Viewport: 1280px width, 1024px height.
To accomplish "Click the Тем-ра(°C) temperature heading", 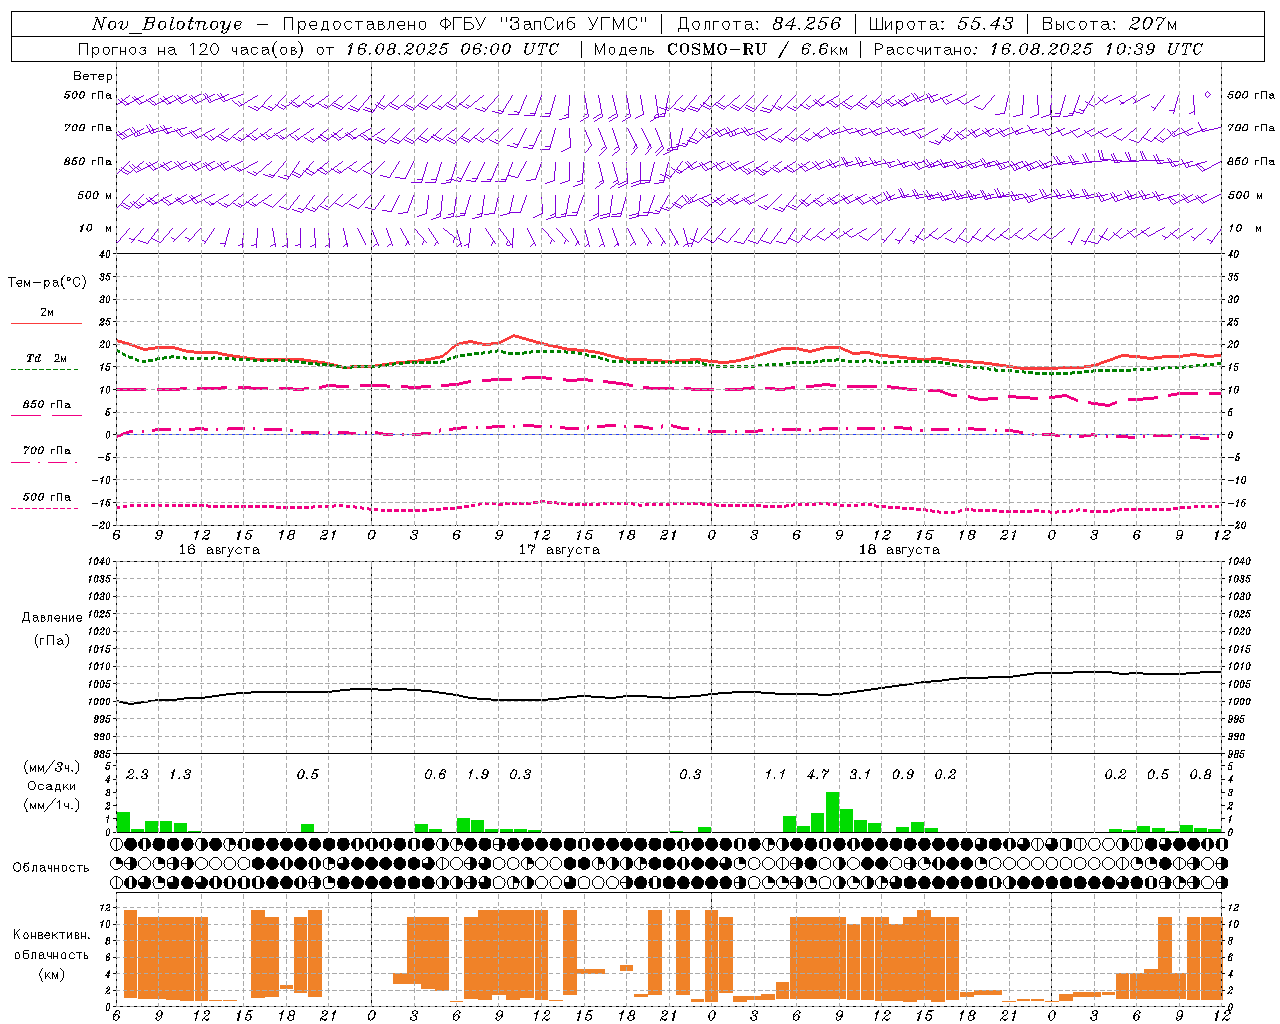I will pyautogui.click(x=47, y=283).
